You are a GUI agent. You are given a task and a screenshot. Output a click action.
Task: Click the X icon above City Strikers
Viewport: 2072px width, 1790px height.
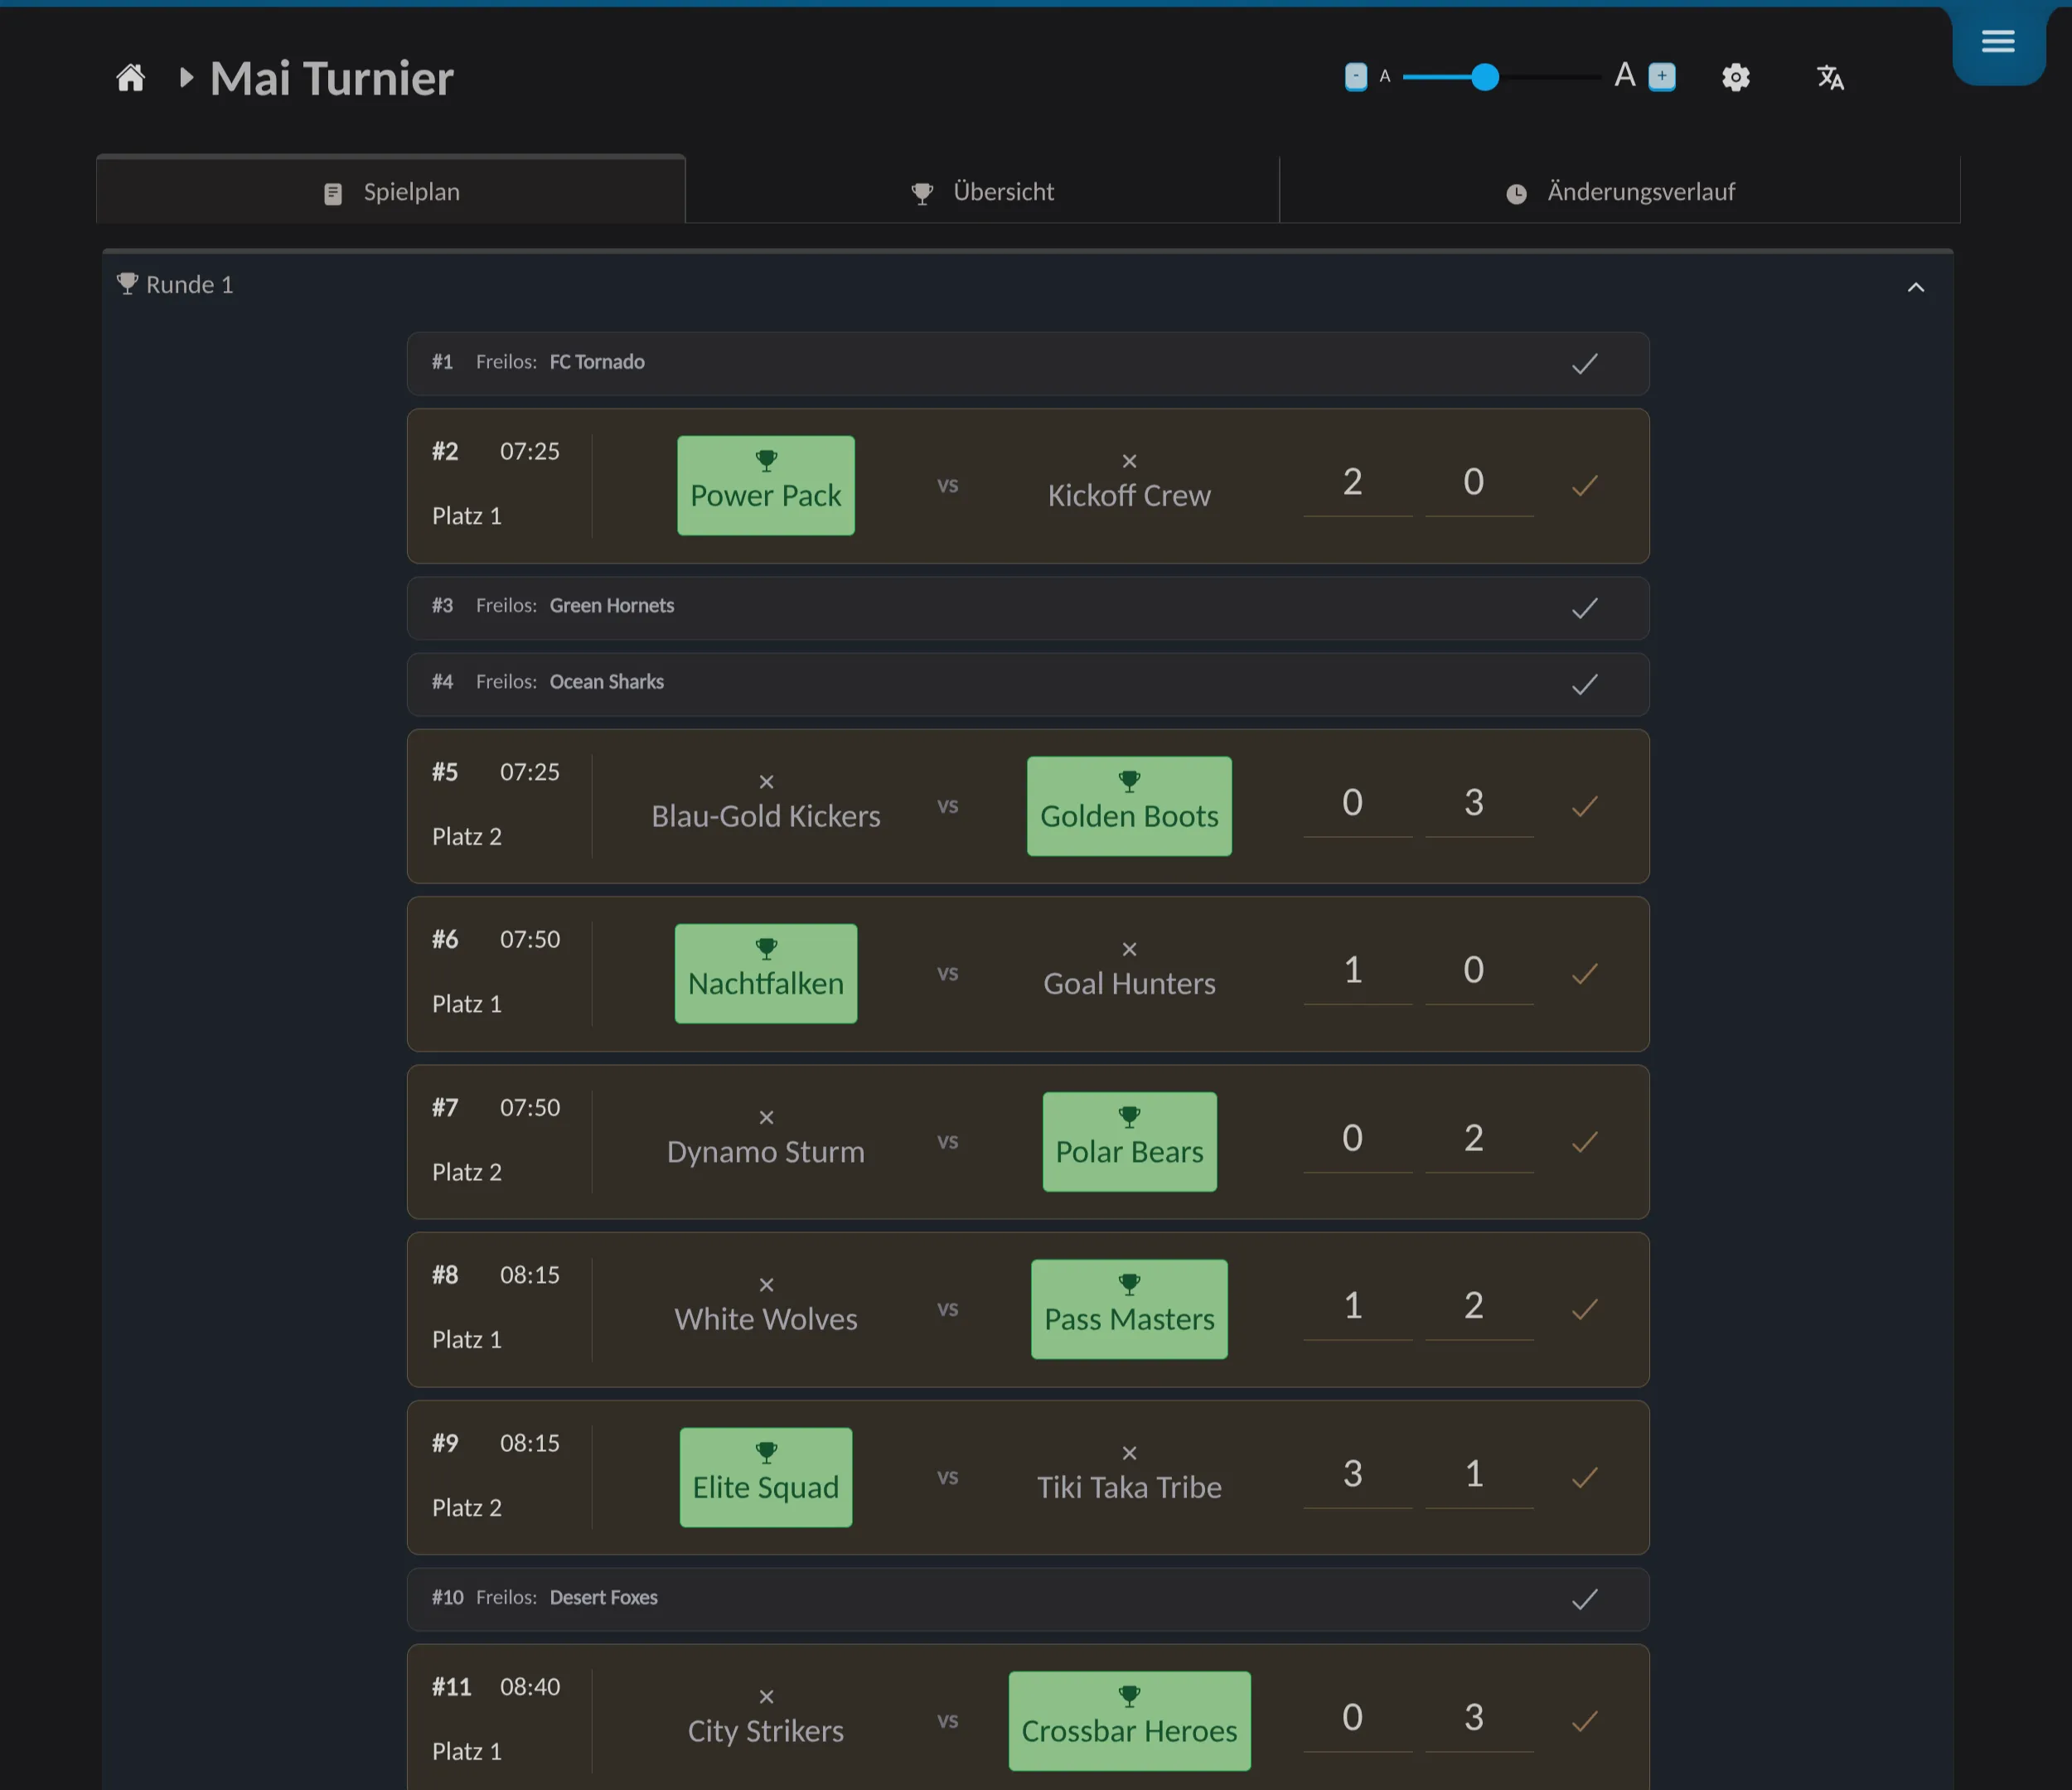766,1697
